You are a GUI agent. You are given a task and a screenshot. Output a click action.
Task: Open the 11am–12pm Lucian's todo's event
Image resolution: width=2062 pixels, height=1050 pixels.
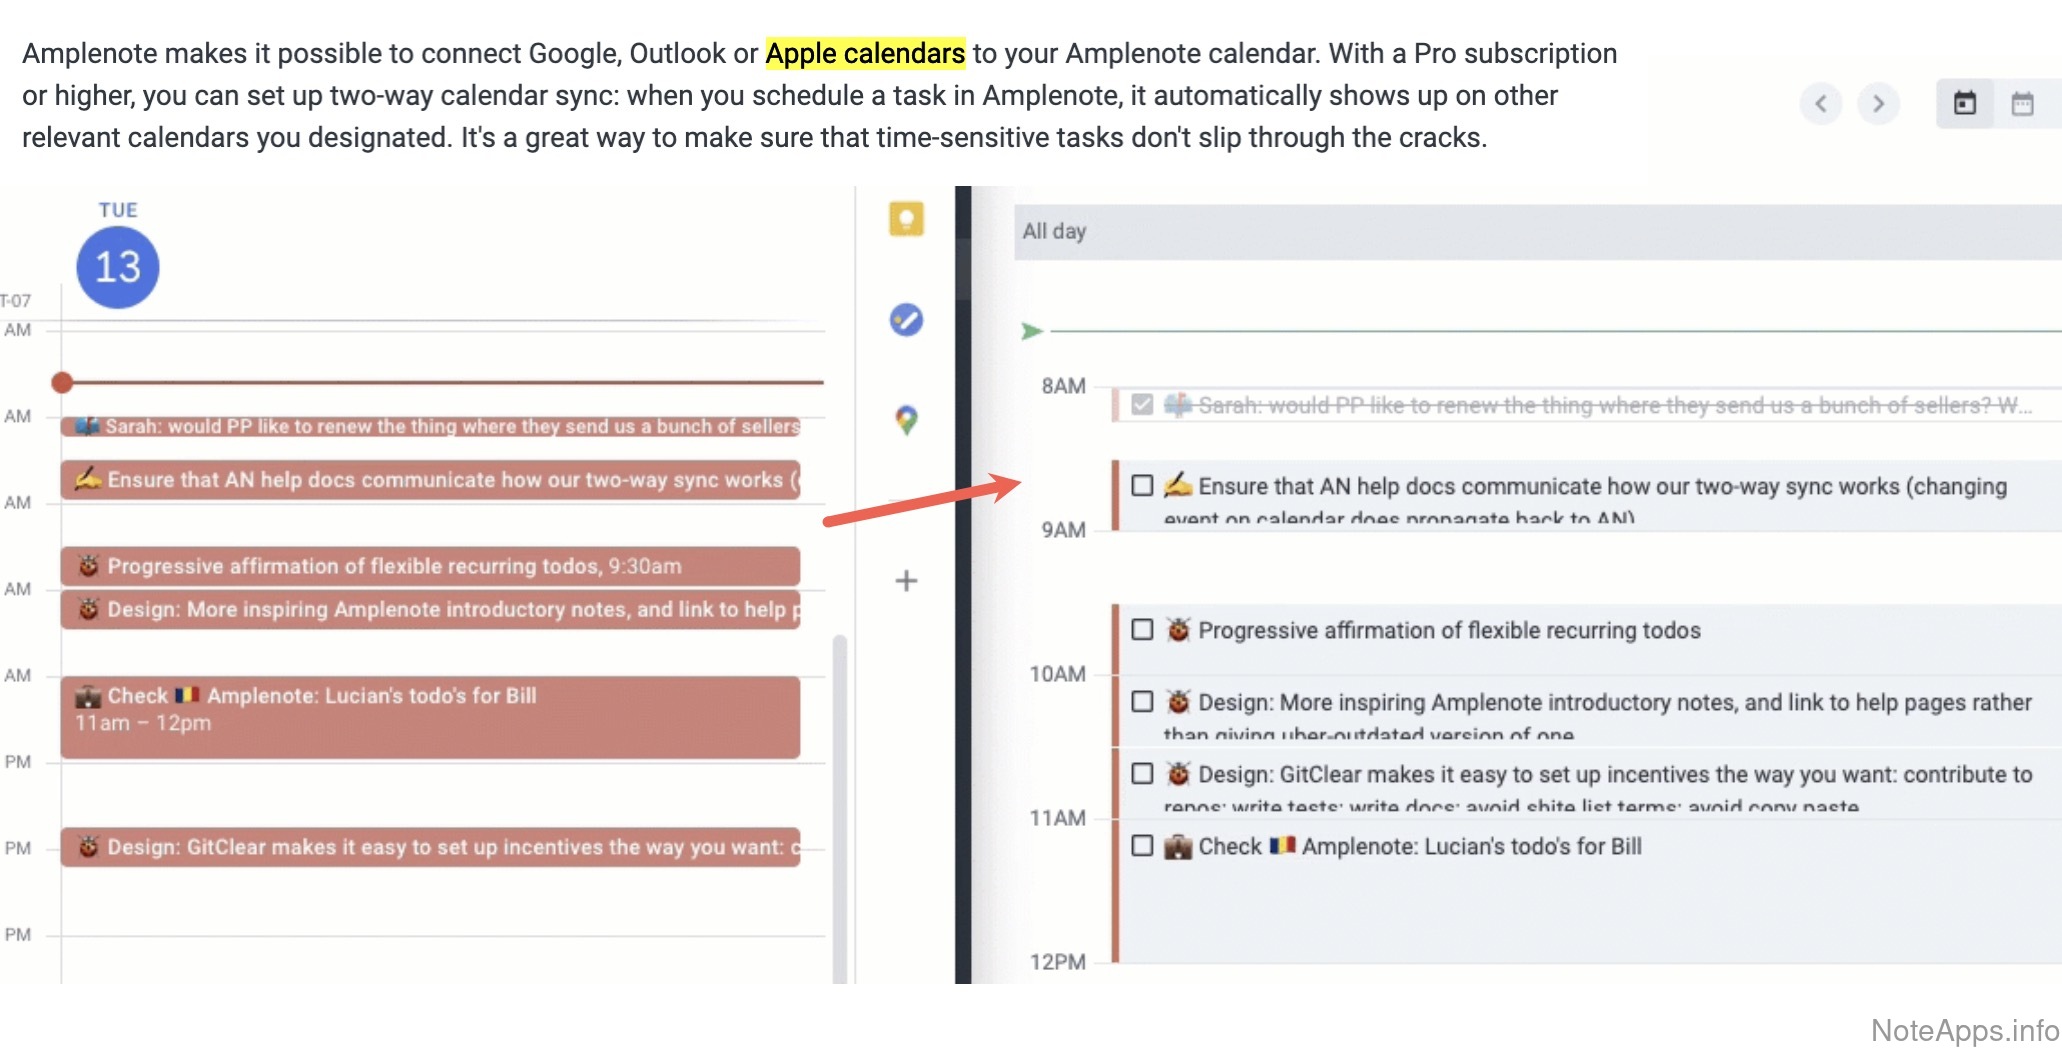coord(430,716)
